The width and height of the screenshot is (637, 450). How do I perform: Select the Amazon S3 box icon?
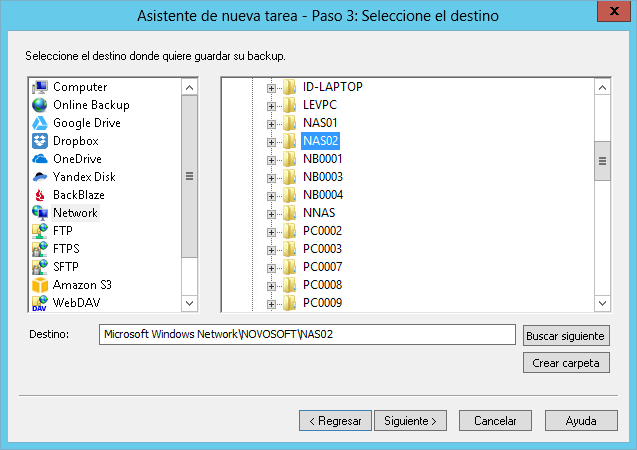(40, 285)
